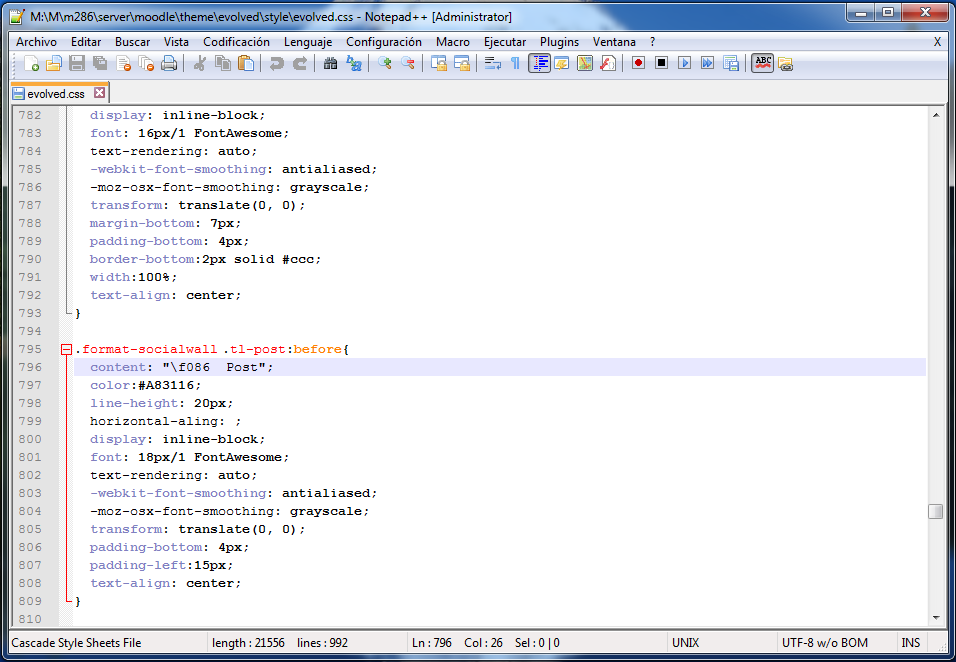Zoom in on the text

(387, 63)
